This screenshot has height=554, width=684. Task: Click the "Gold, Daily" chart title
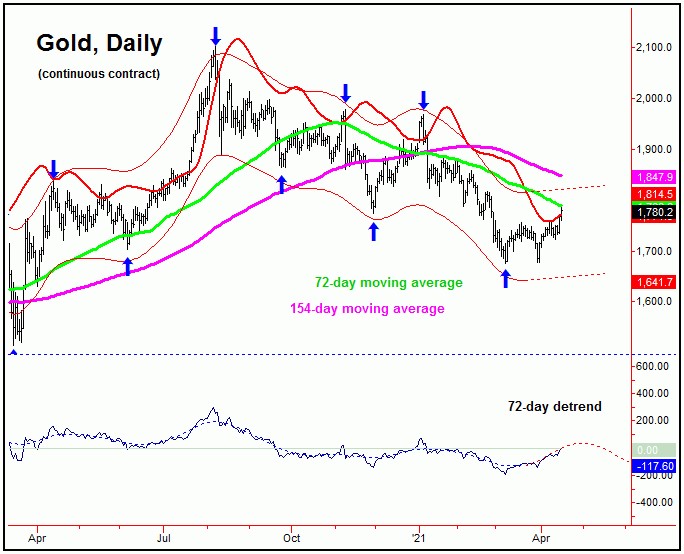pos(99,43)
